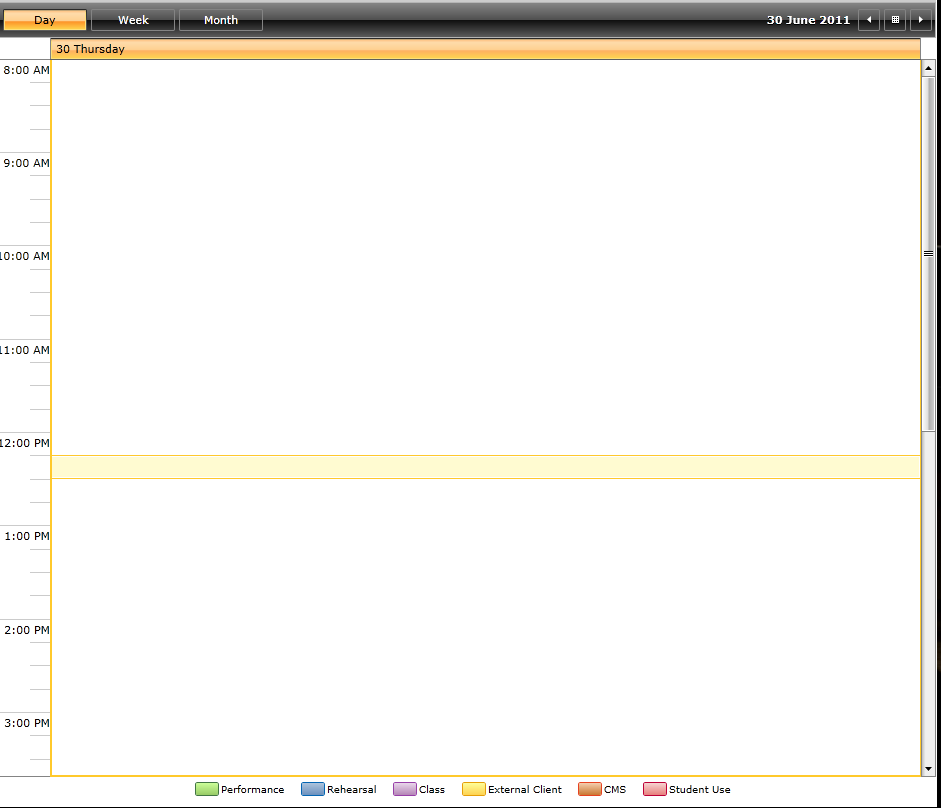This screenshot has width=941, height=808.
Task: Click the vertical scrollbar thumb
Action: click(x=928, y=254)
